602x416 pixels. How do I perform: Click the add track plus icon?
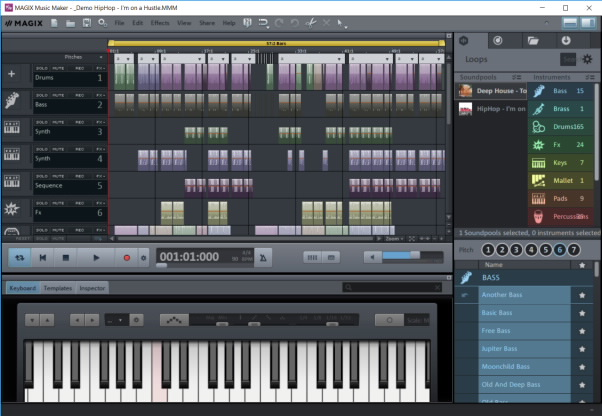coord(12,74)
